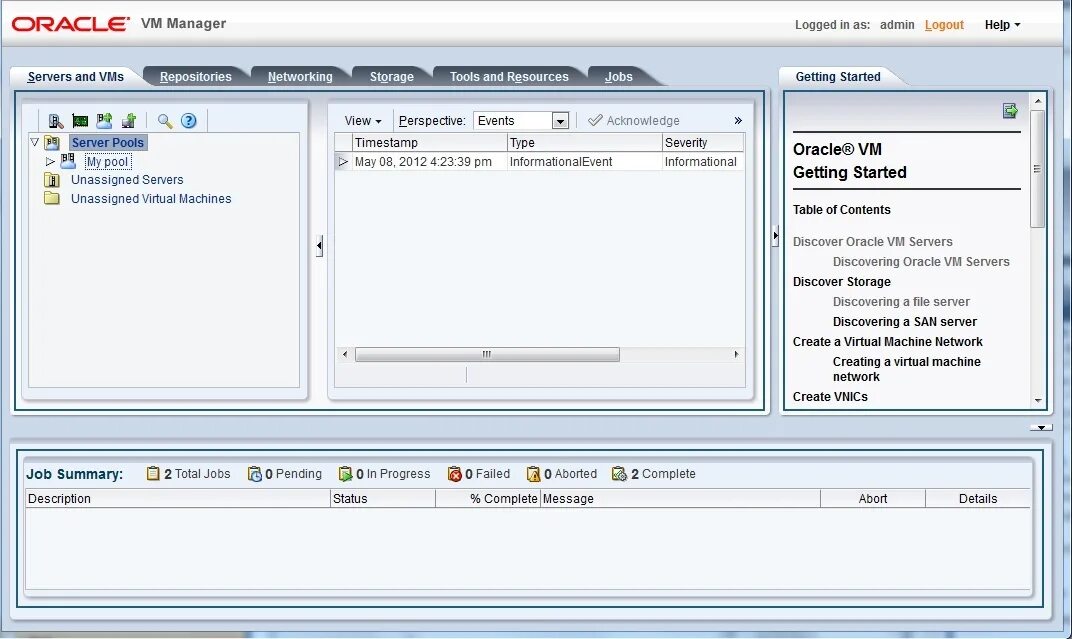1072x639 pixels.
Task: Click the Pending jobs icon
Action: (x=254, y=474)
